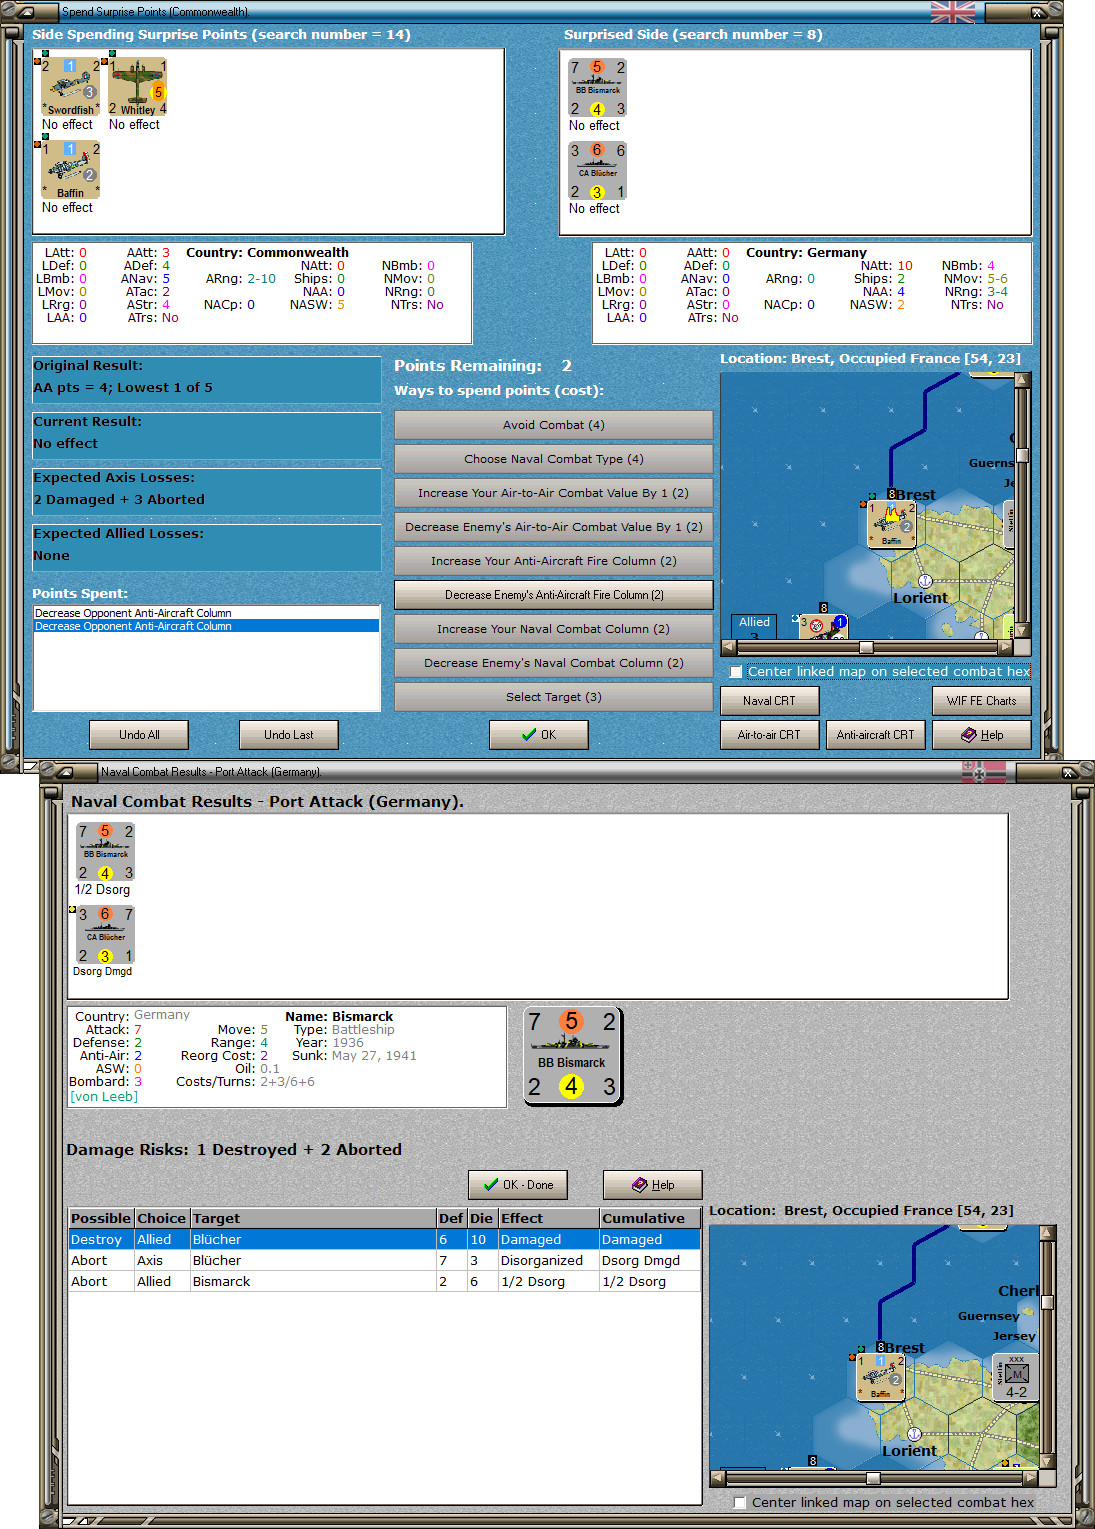Click the Cumulative column header
This screenshot has height=1529, width=1095.
[650, 1218]
